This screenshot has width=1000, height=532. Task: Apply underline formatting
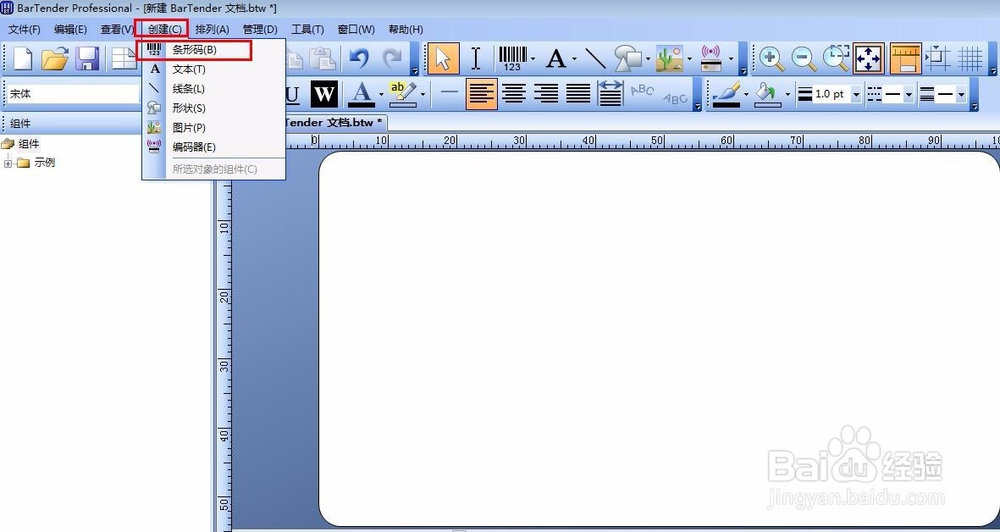tap(292, 94)
